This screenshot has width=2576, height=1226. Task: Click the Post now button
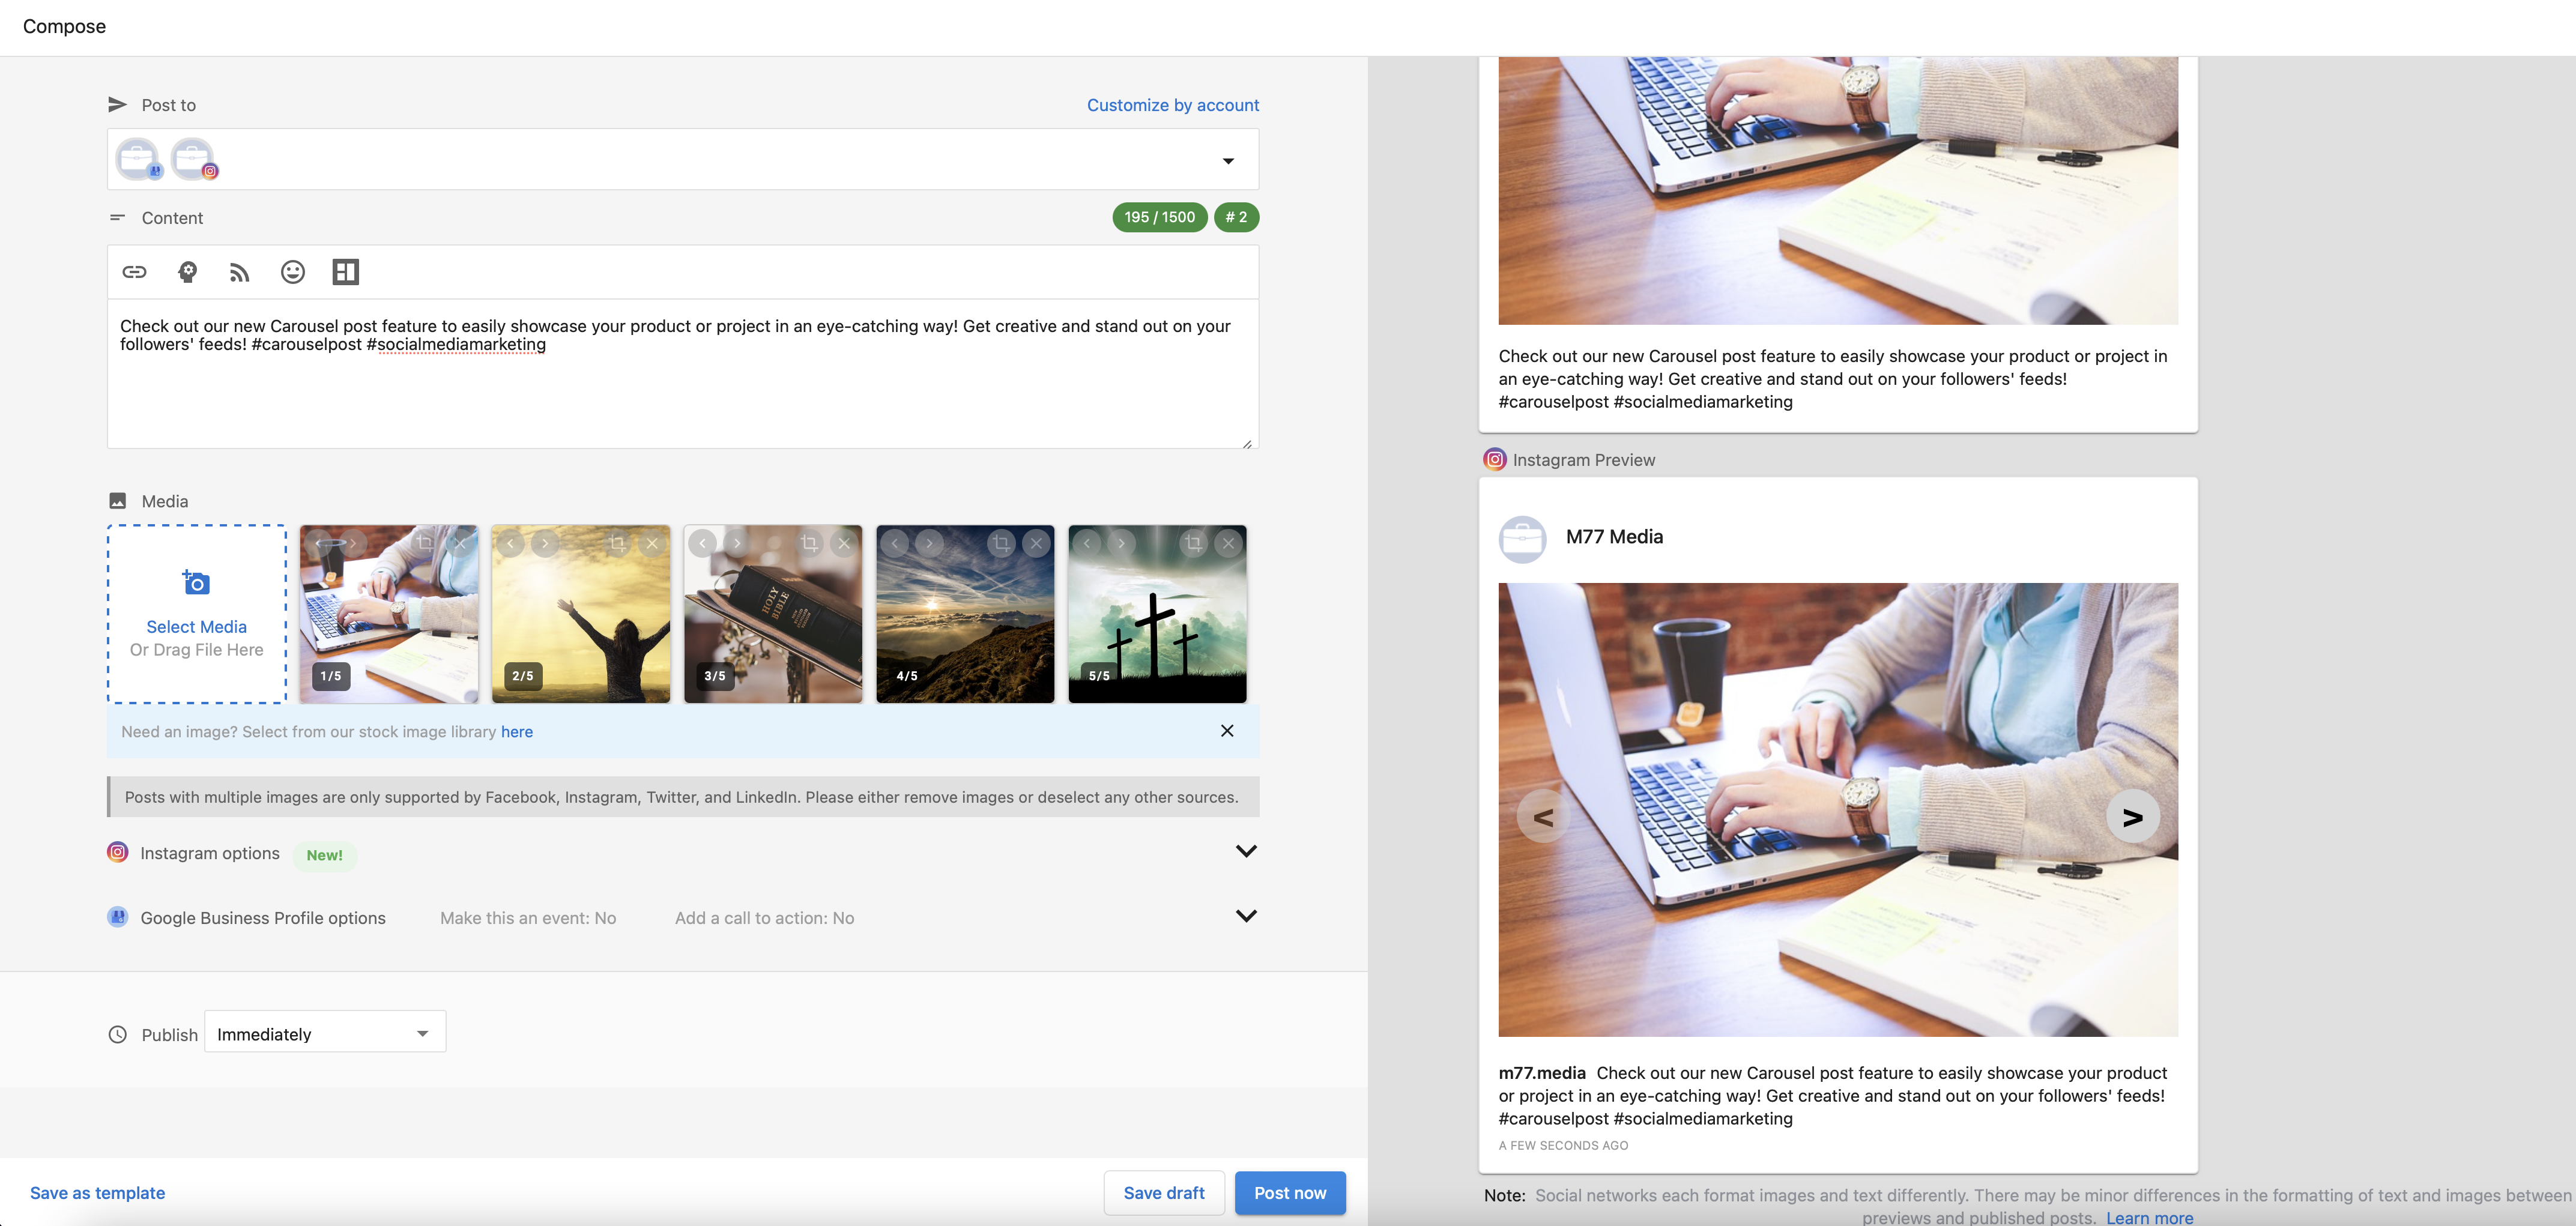(1290, 1192)
